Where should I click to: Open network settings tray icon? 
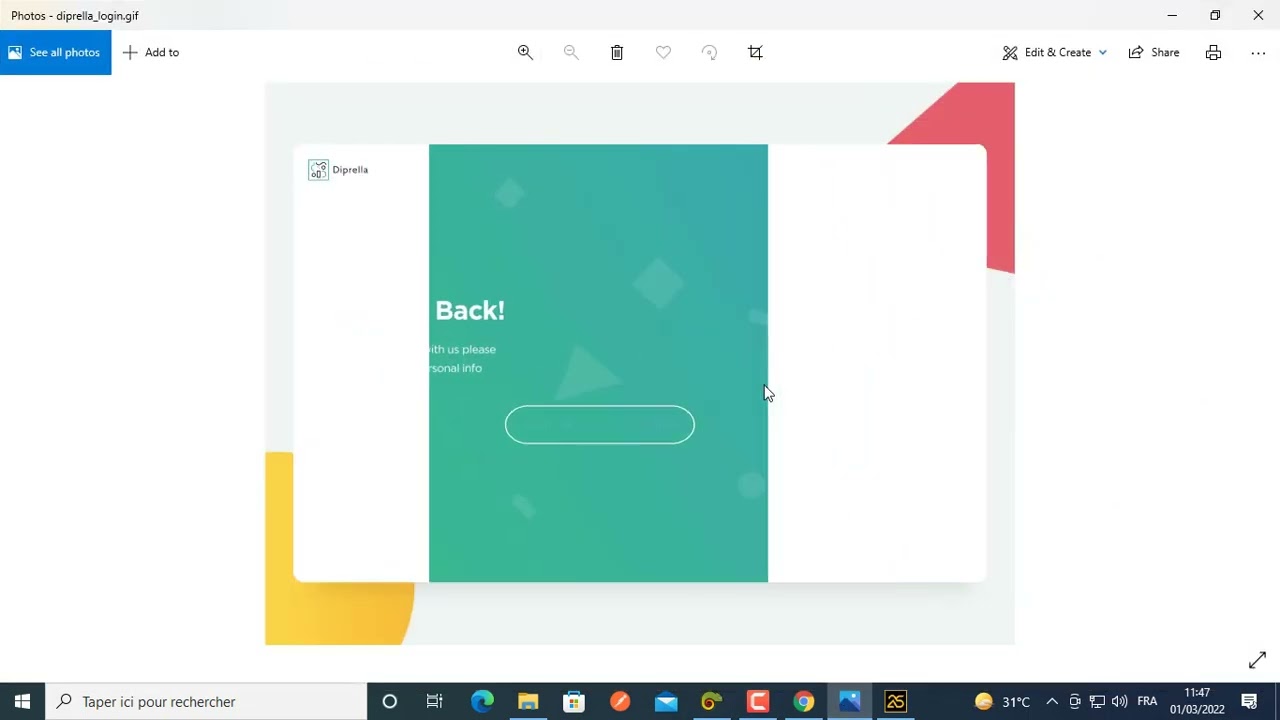pos(1097,701)
